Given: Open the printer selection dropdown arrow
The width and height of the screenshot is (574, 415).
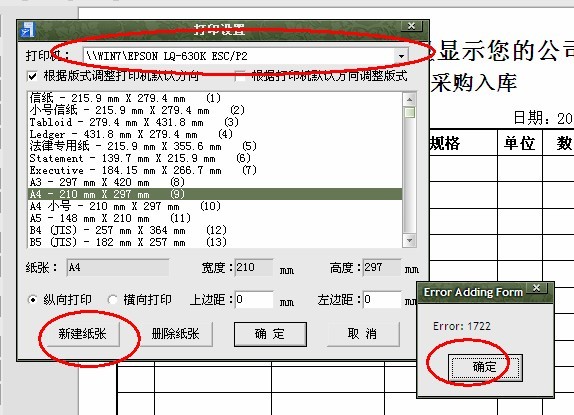Looking at the screenshot, I should (x=401, y=56).
